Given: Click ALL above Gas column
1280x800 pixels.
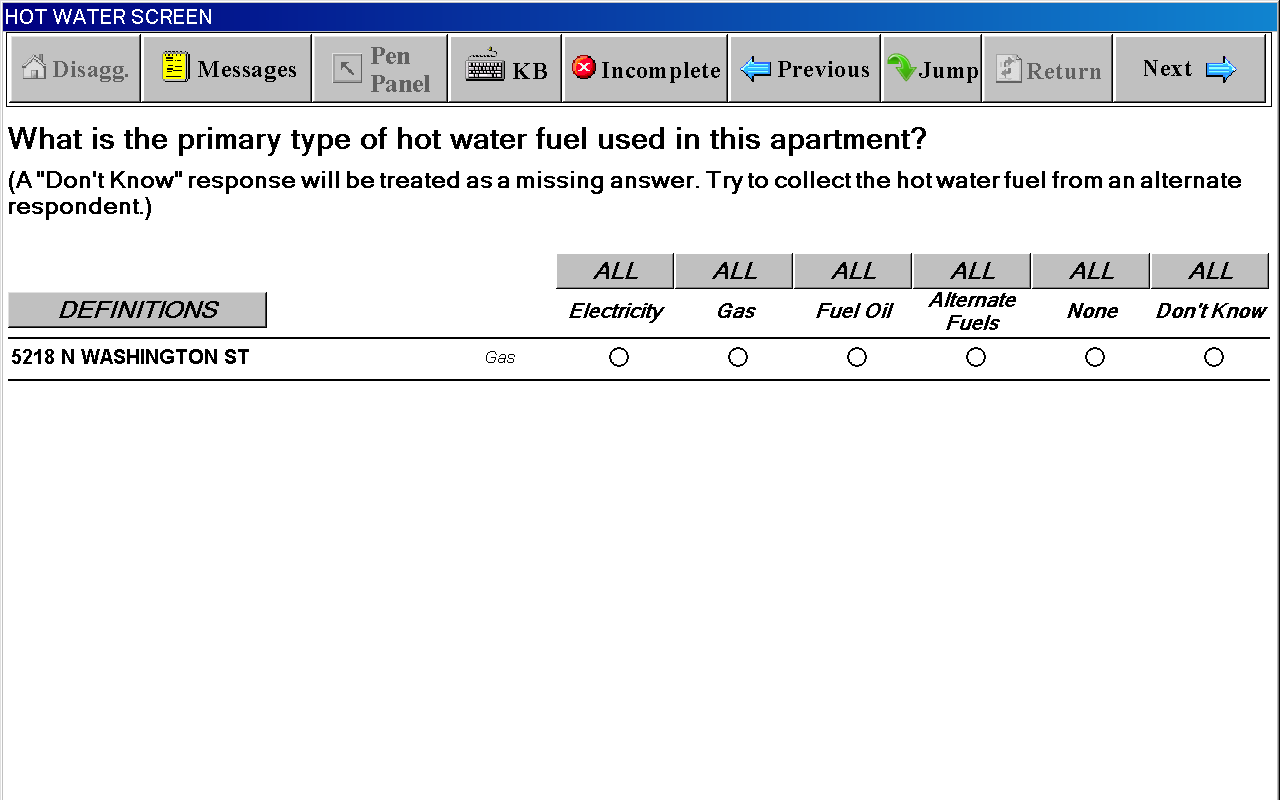Looking at the screenshot, I should pos(734,271).
